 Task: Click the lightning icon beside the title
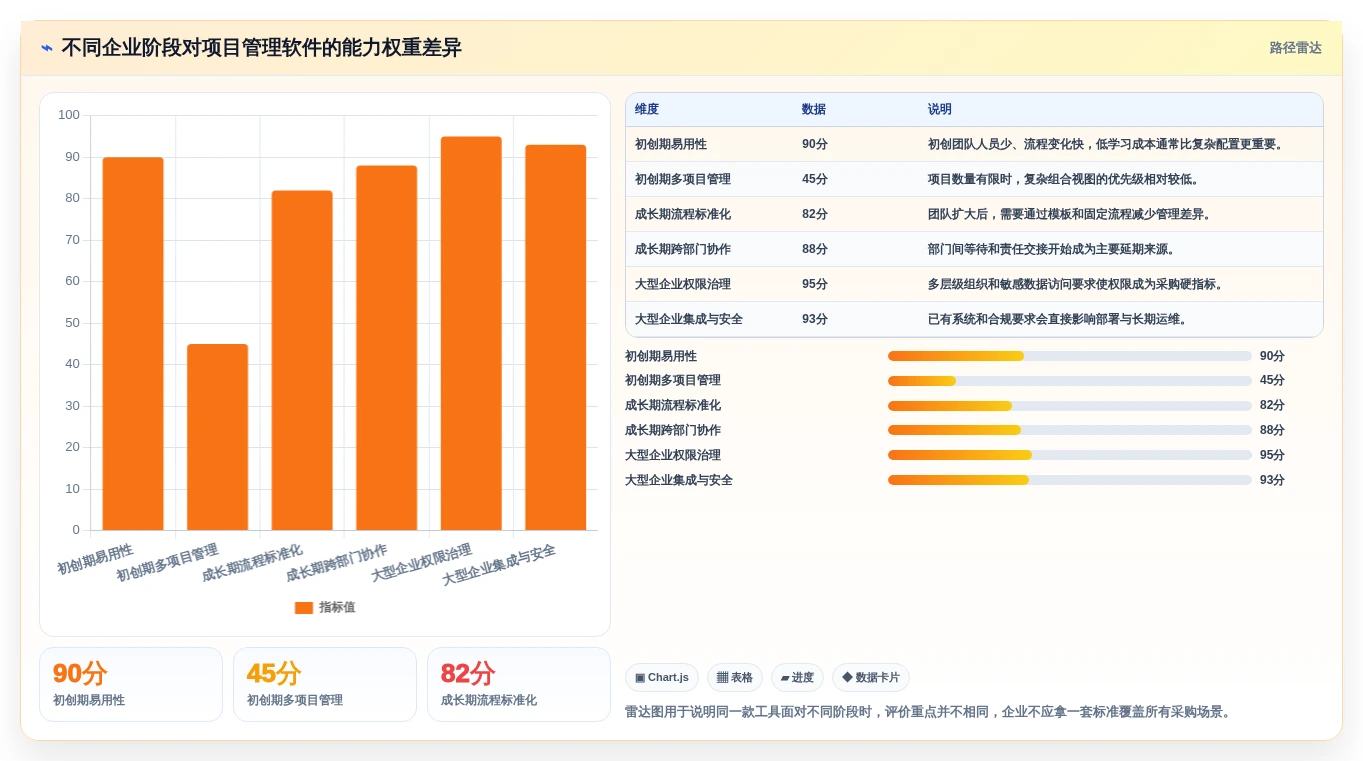[x=47, y=48]
